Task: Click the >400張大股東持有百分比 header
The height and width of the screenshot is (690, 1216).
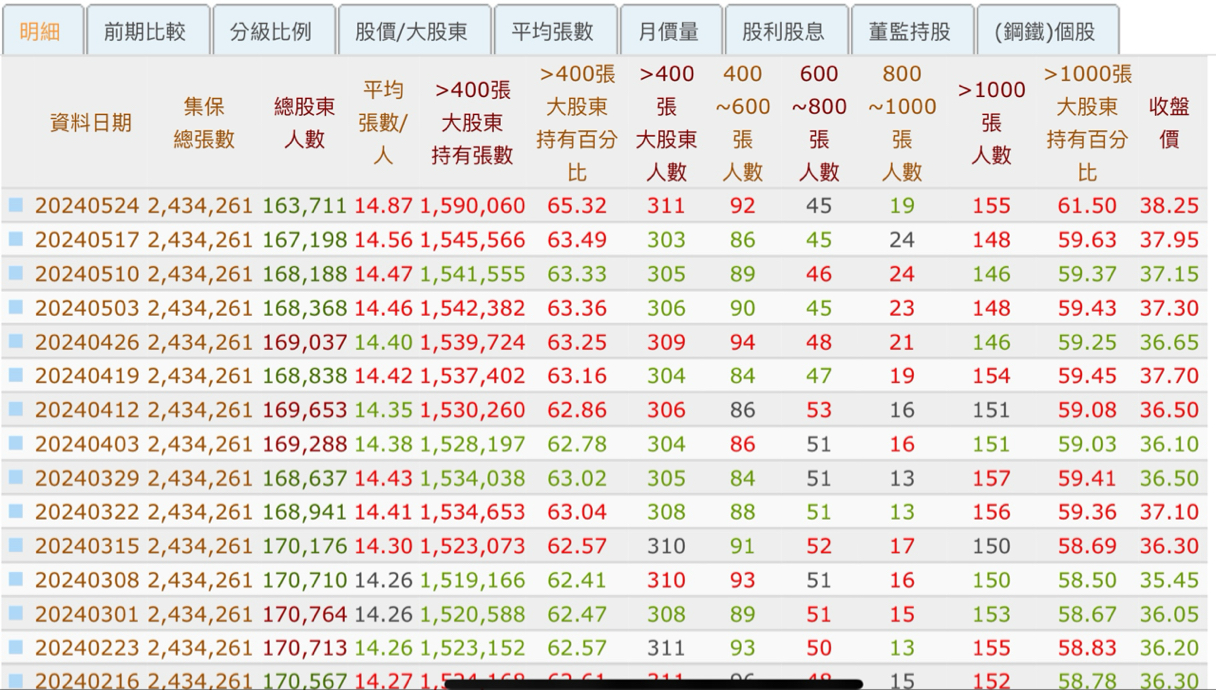Action: 577,123
